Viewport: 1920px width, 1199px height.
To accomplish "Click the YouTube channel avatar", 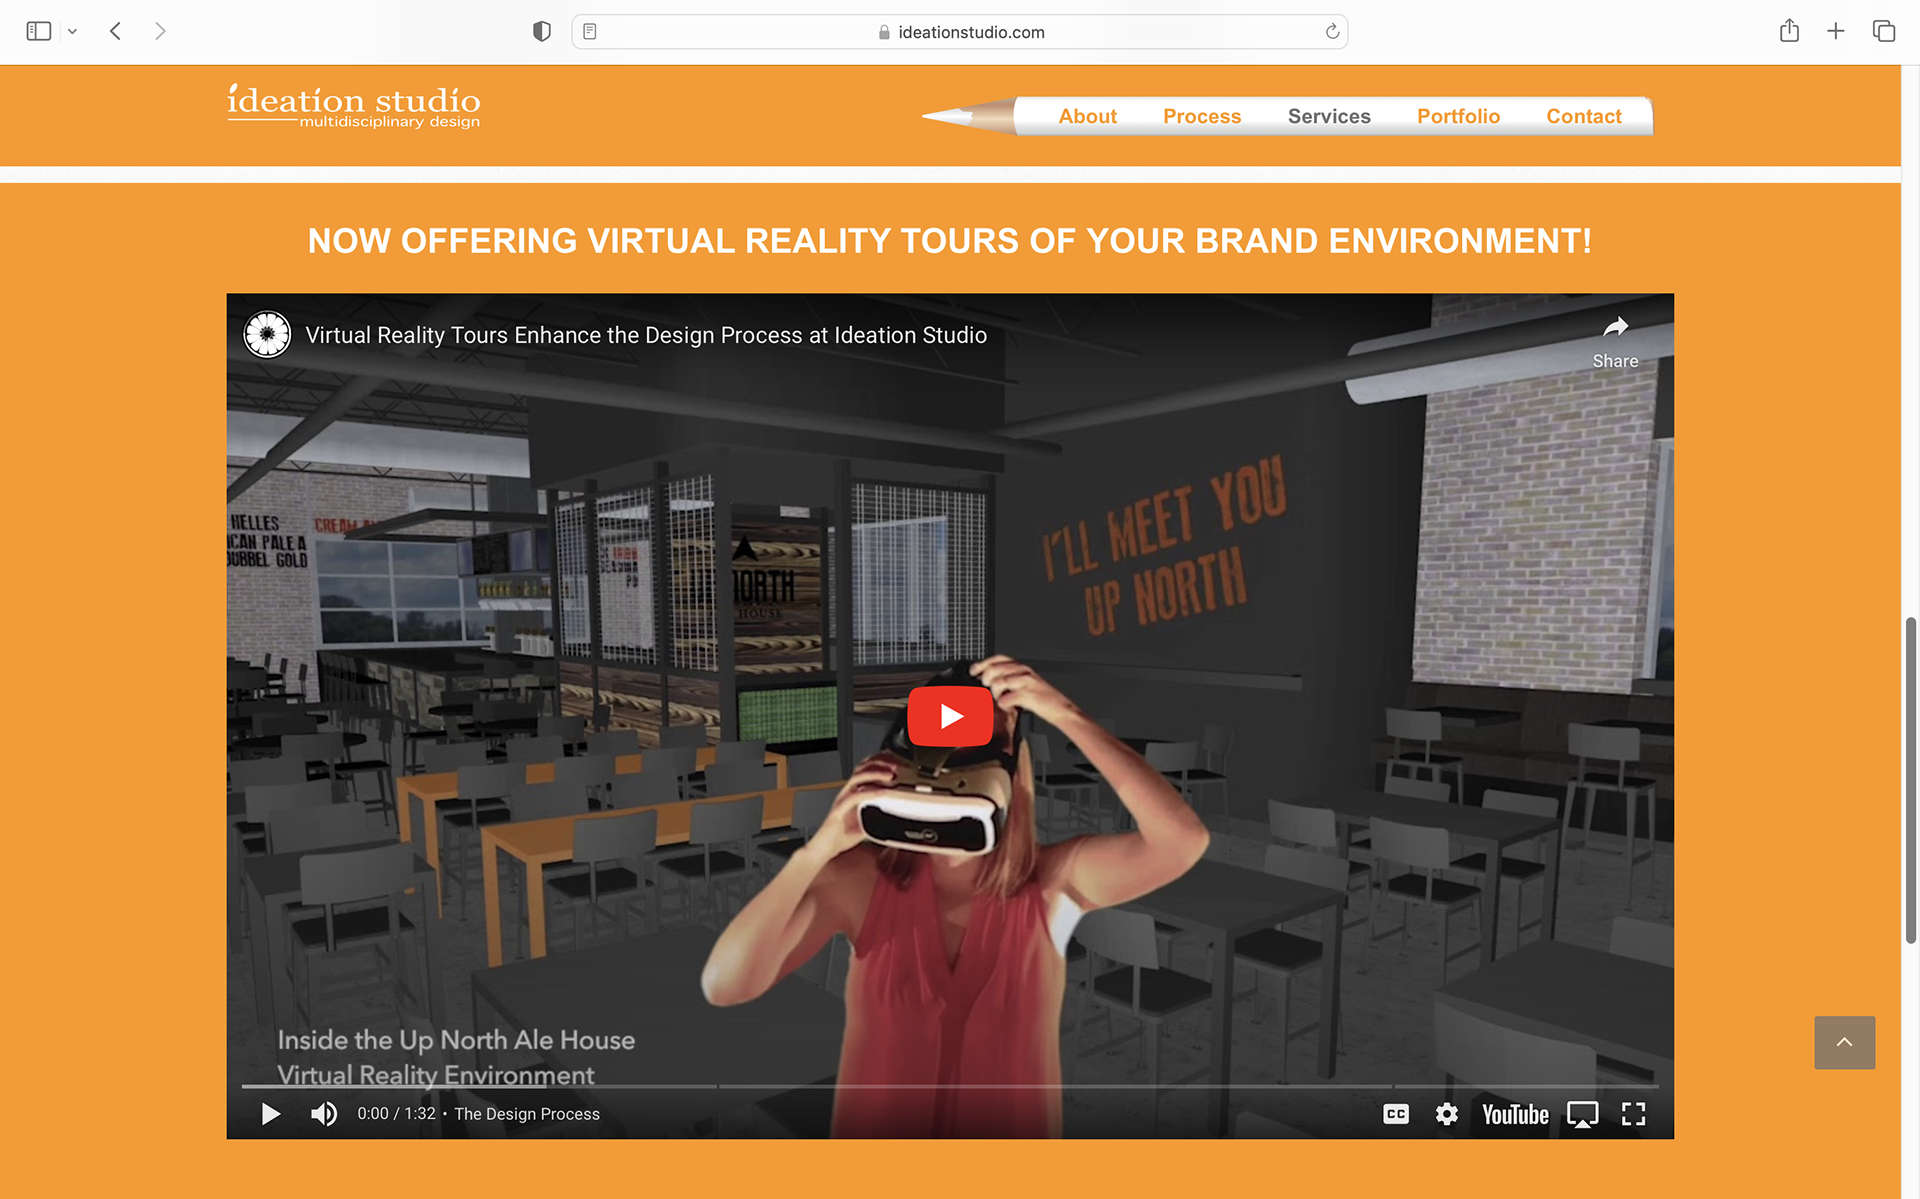I will [x=267, y=334].
